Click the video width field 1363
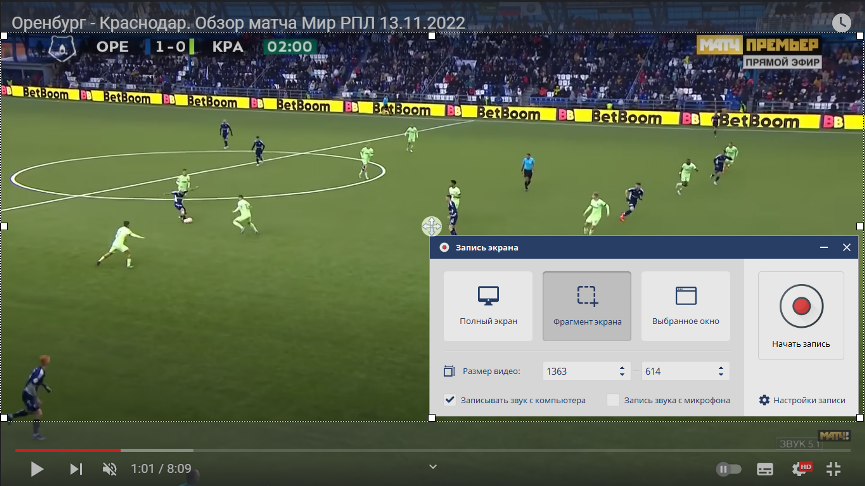Viewport: 865px width, 486px height. pyautogui.click(x=578, y=371)
